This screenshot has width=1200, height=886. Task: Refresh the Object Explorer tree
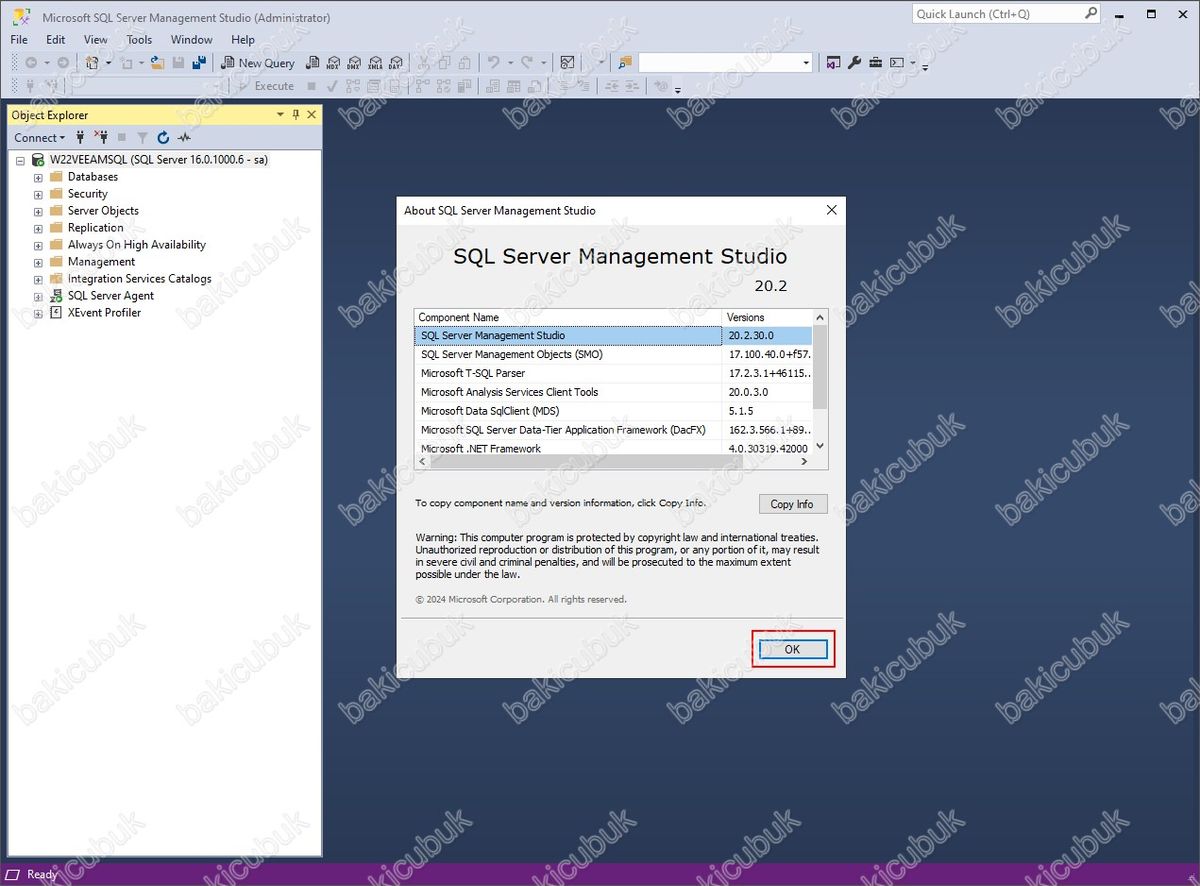pyautogui.click(x=163, y=138)
